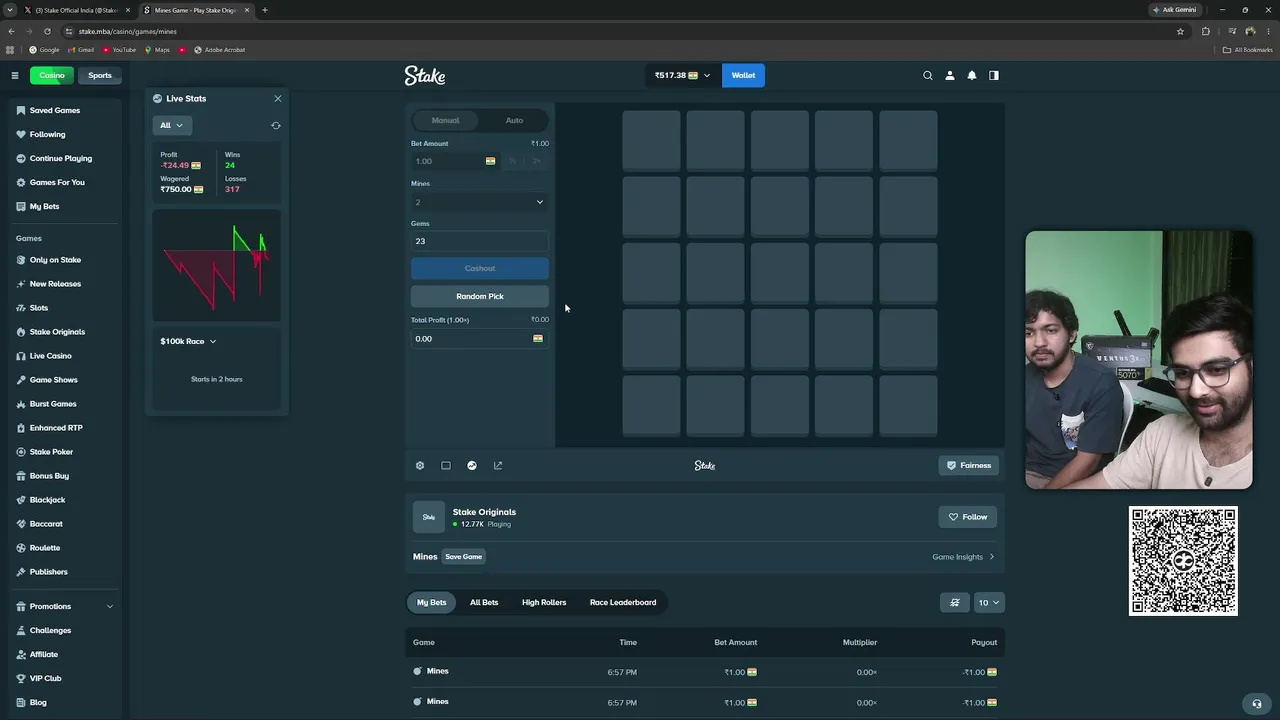Image resolution: width=1280 pixels, height=720 pixels.
Task: Browse Slots in the sidebar
Action: coord(39,308)
